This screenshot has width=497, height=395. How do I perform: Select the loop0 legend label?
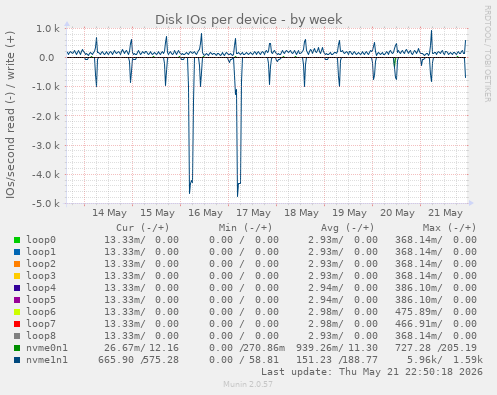[41, 240]
